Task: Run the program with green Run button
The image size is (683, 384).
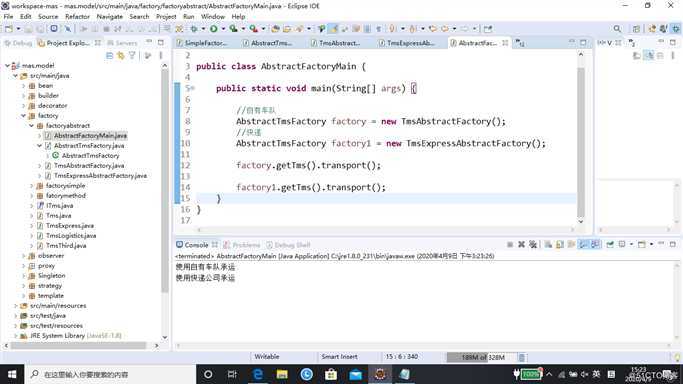Action: [x=213, y=29]
